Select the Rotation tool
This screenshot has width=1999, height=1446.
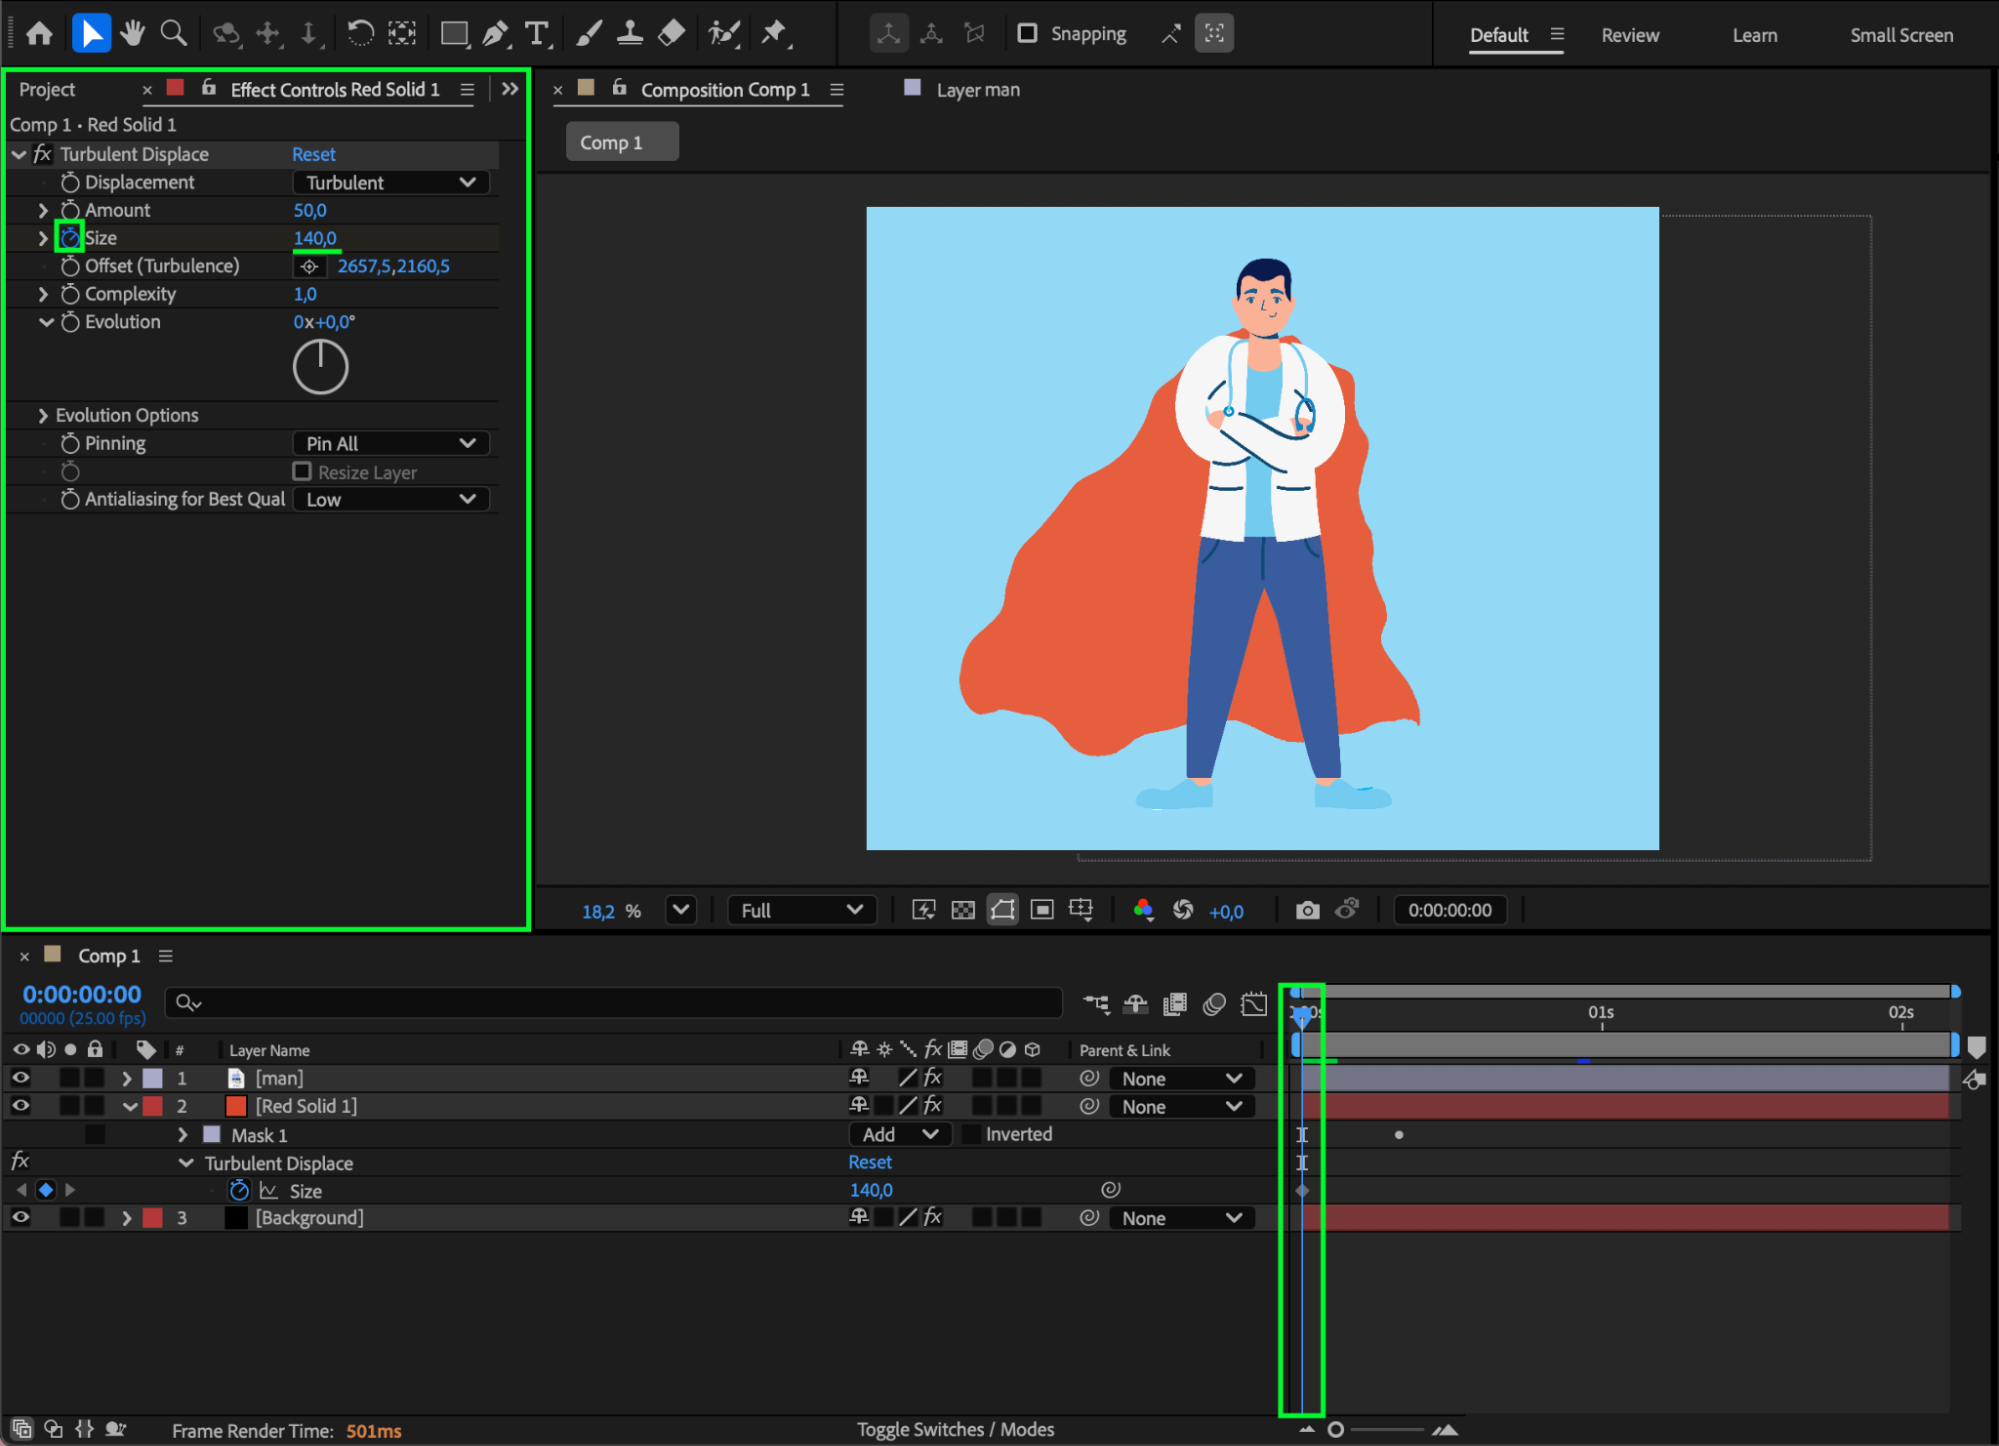pyautogui.click(x=360, y=34)
